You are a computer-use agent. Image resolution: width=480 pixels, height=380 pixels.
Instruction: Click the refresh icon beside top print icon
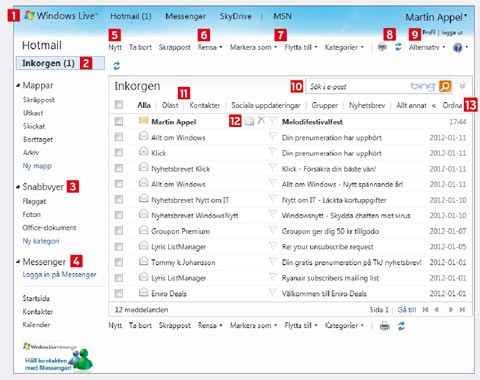click(x=398, y=47)
